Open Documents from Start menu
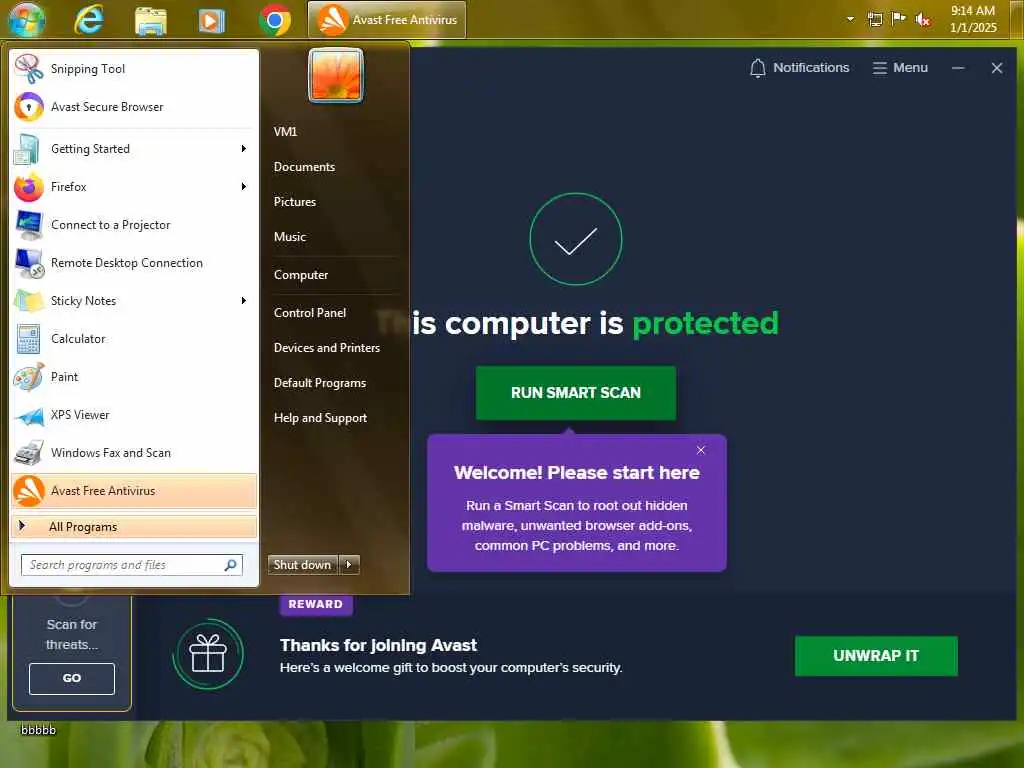This screenshot has height=768, width=1024. [304, 167]
